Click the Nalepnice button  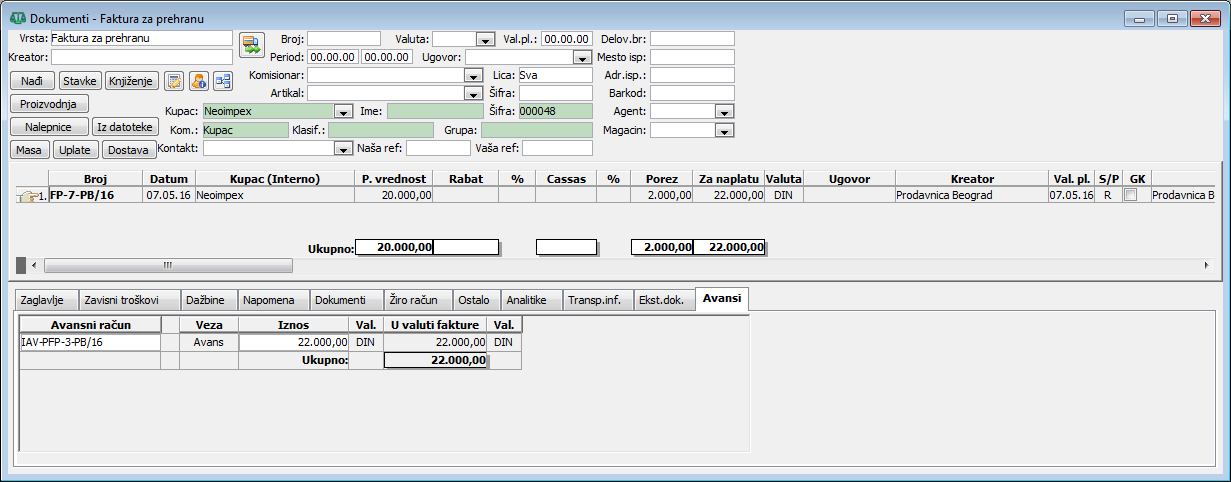[48, 127]
